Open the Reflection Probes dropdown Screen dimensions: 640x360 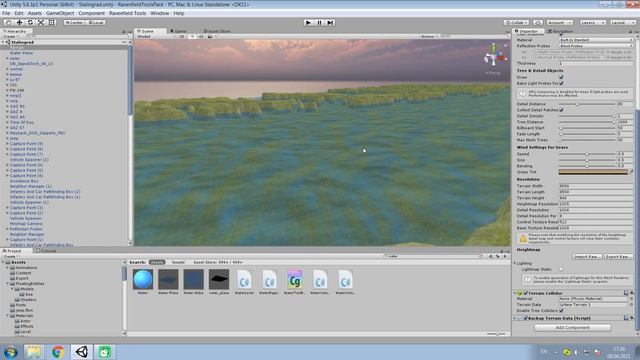tap(596, 46)
